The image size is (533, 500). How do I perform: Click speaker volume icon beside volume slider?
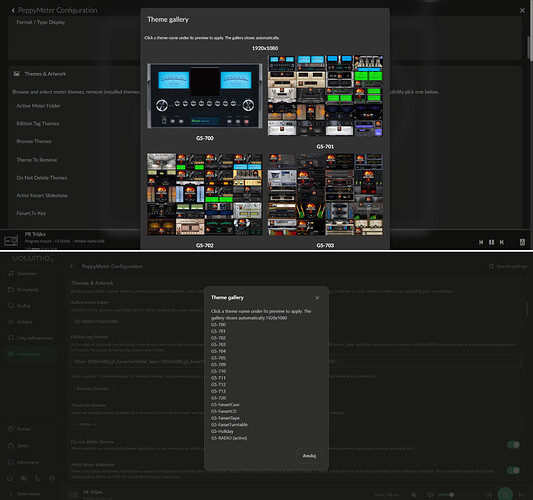coord(430,495)
